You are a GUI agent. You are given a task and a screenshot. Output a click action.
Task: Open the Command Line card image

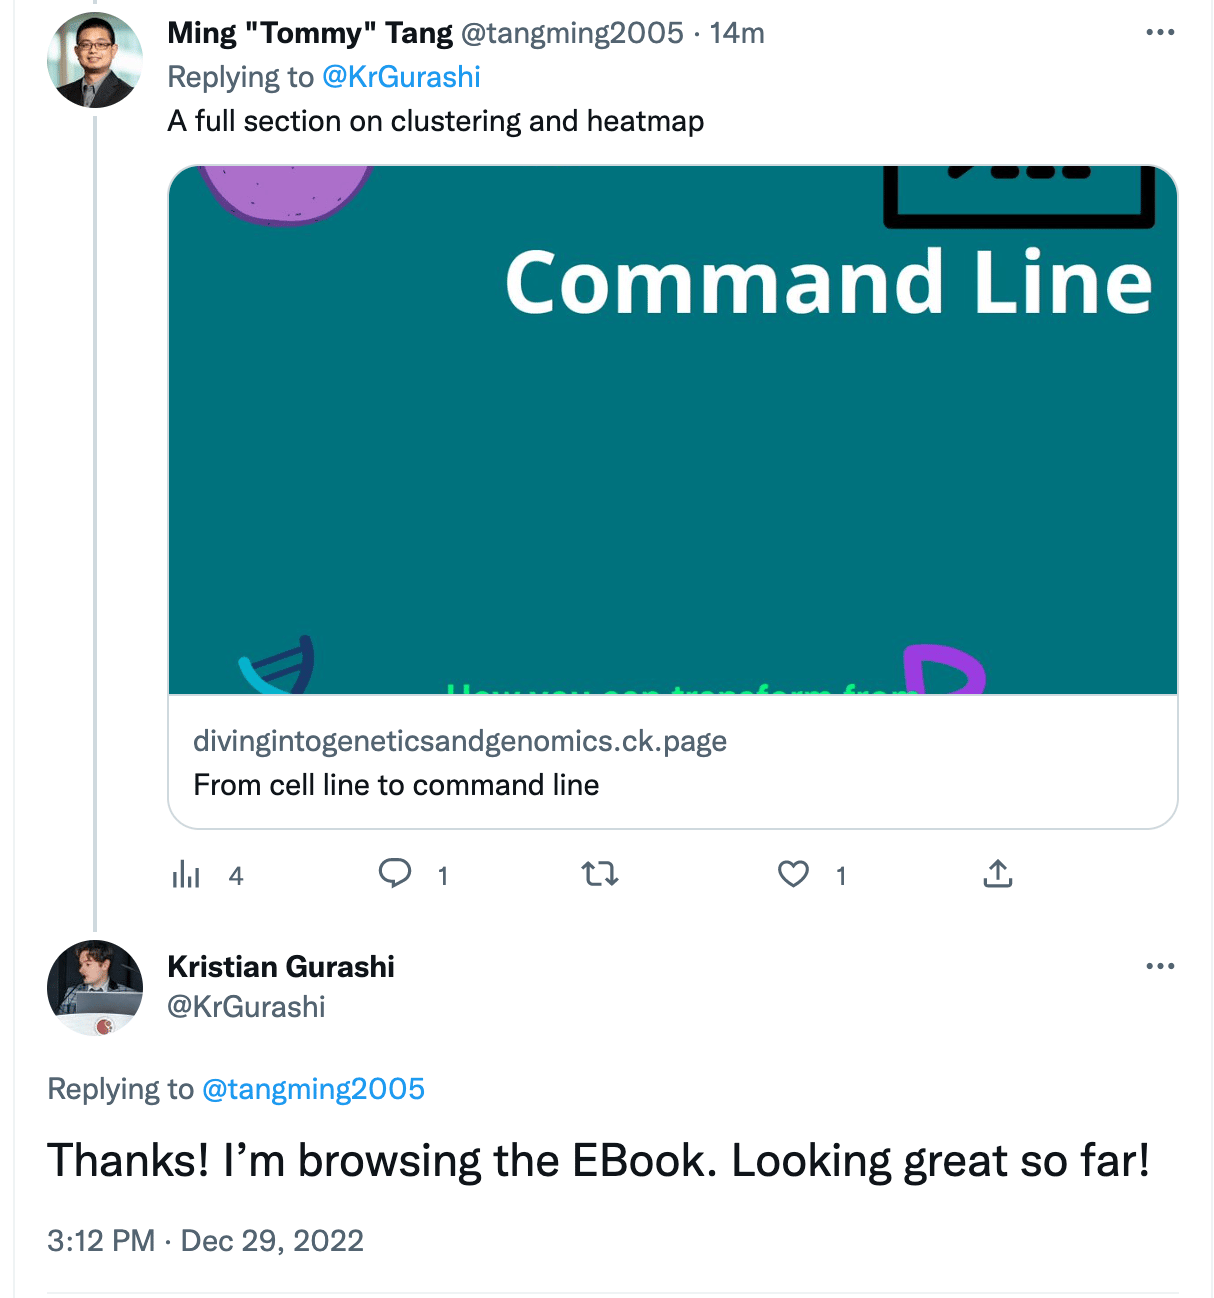coord(673,430)
